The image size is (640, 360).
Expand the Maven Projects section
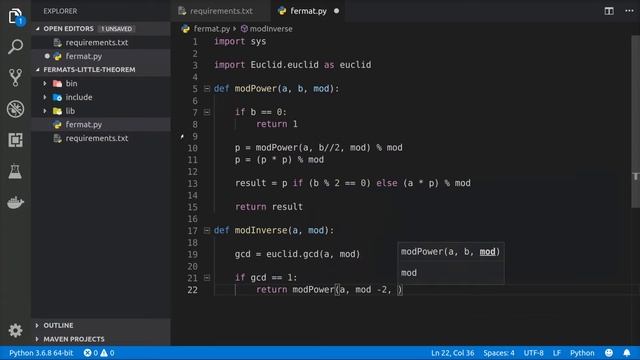[x=37, y=339]
